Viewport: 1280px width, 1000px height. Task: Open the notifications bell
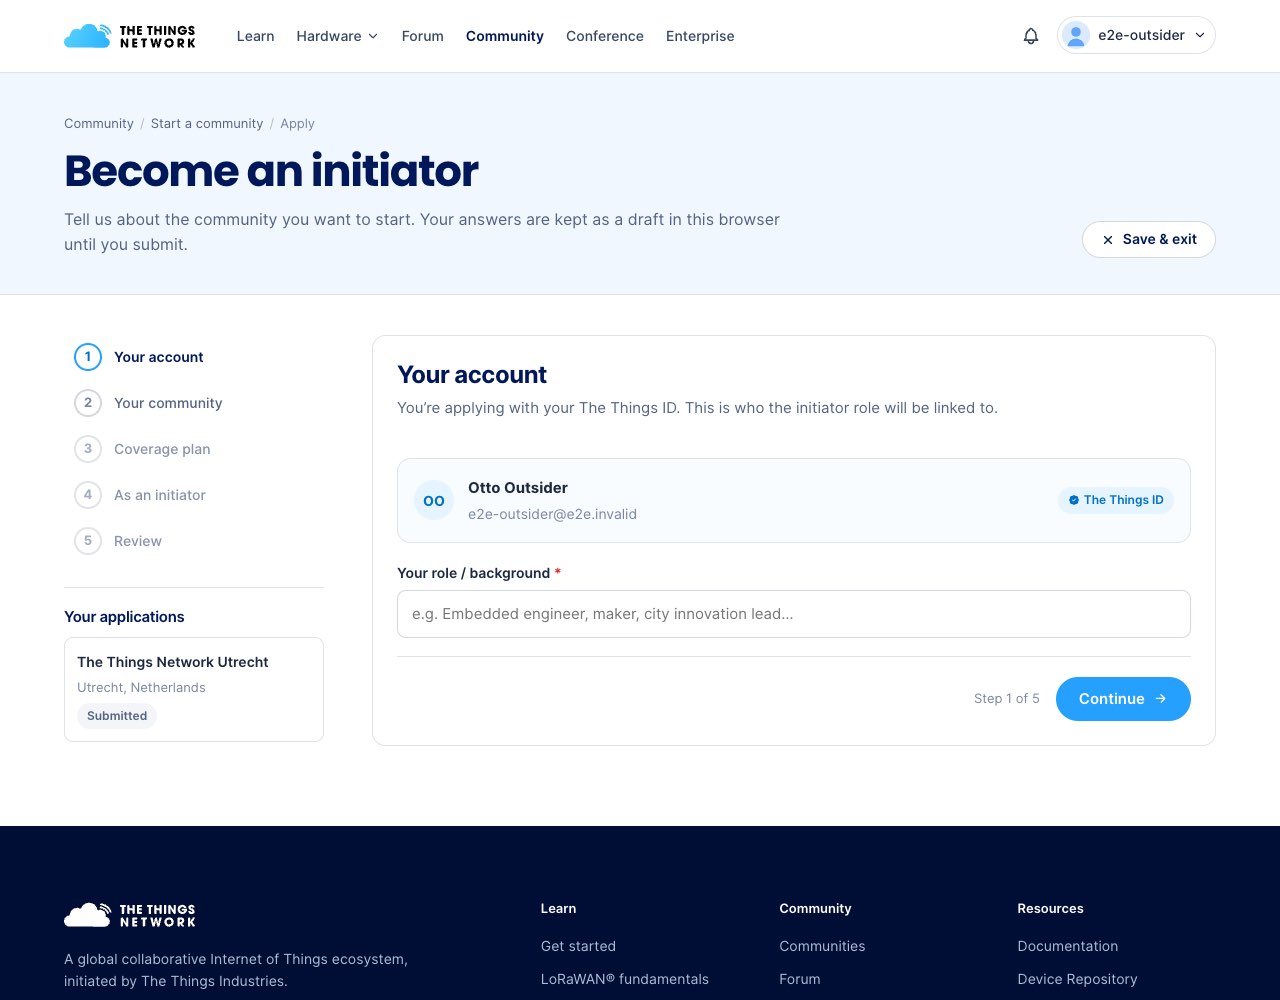[x=1031, y=36]
